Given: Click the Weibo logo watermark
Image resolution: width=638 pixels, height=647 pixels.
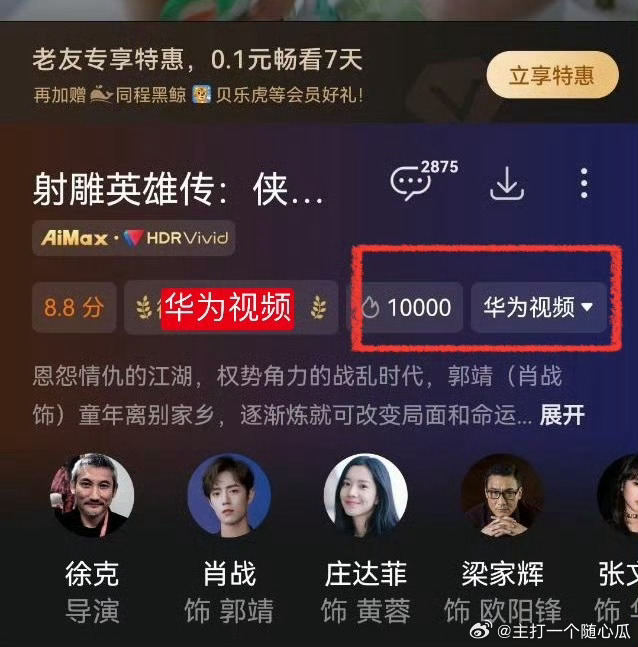Looking at the screenshot, I should coord(481,630).
